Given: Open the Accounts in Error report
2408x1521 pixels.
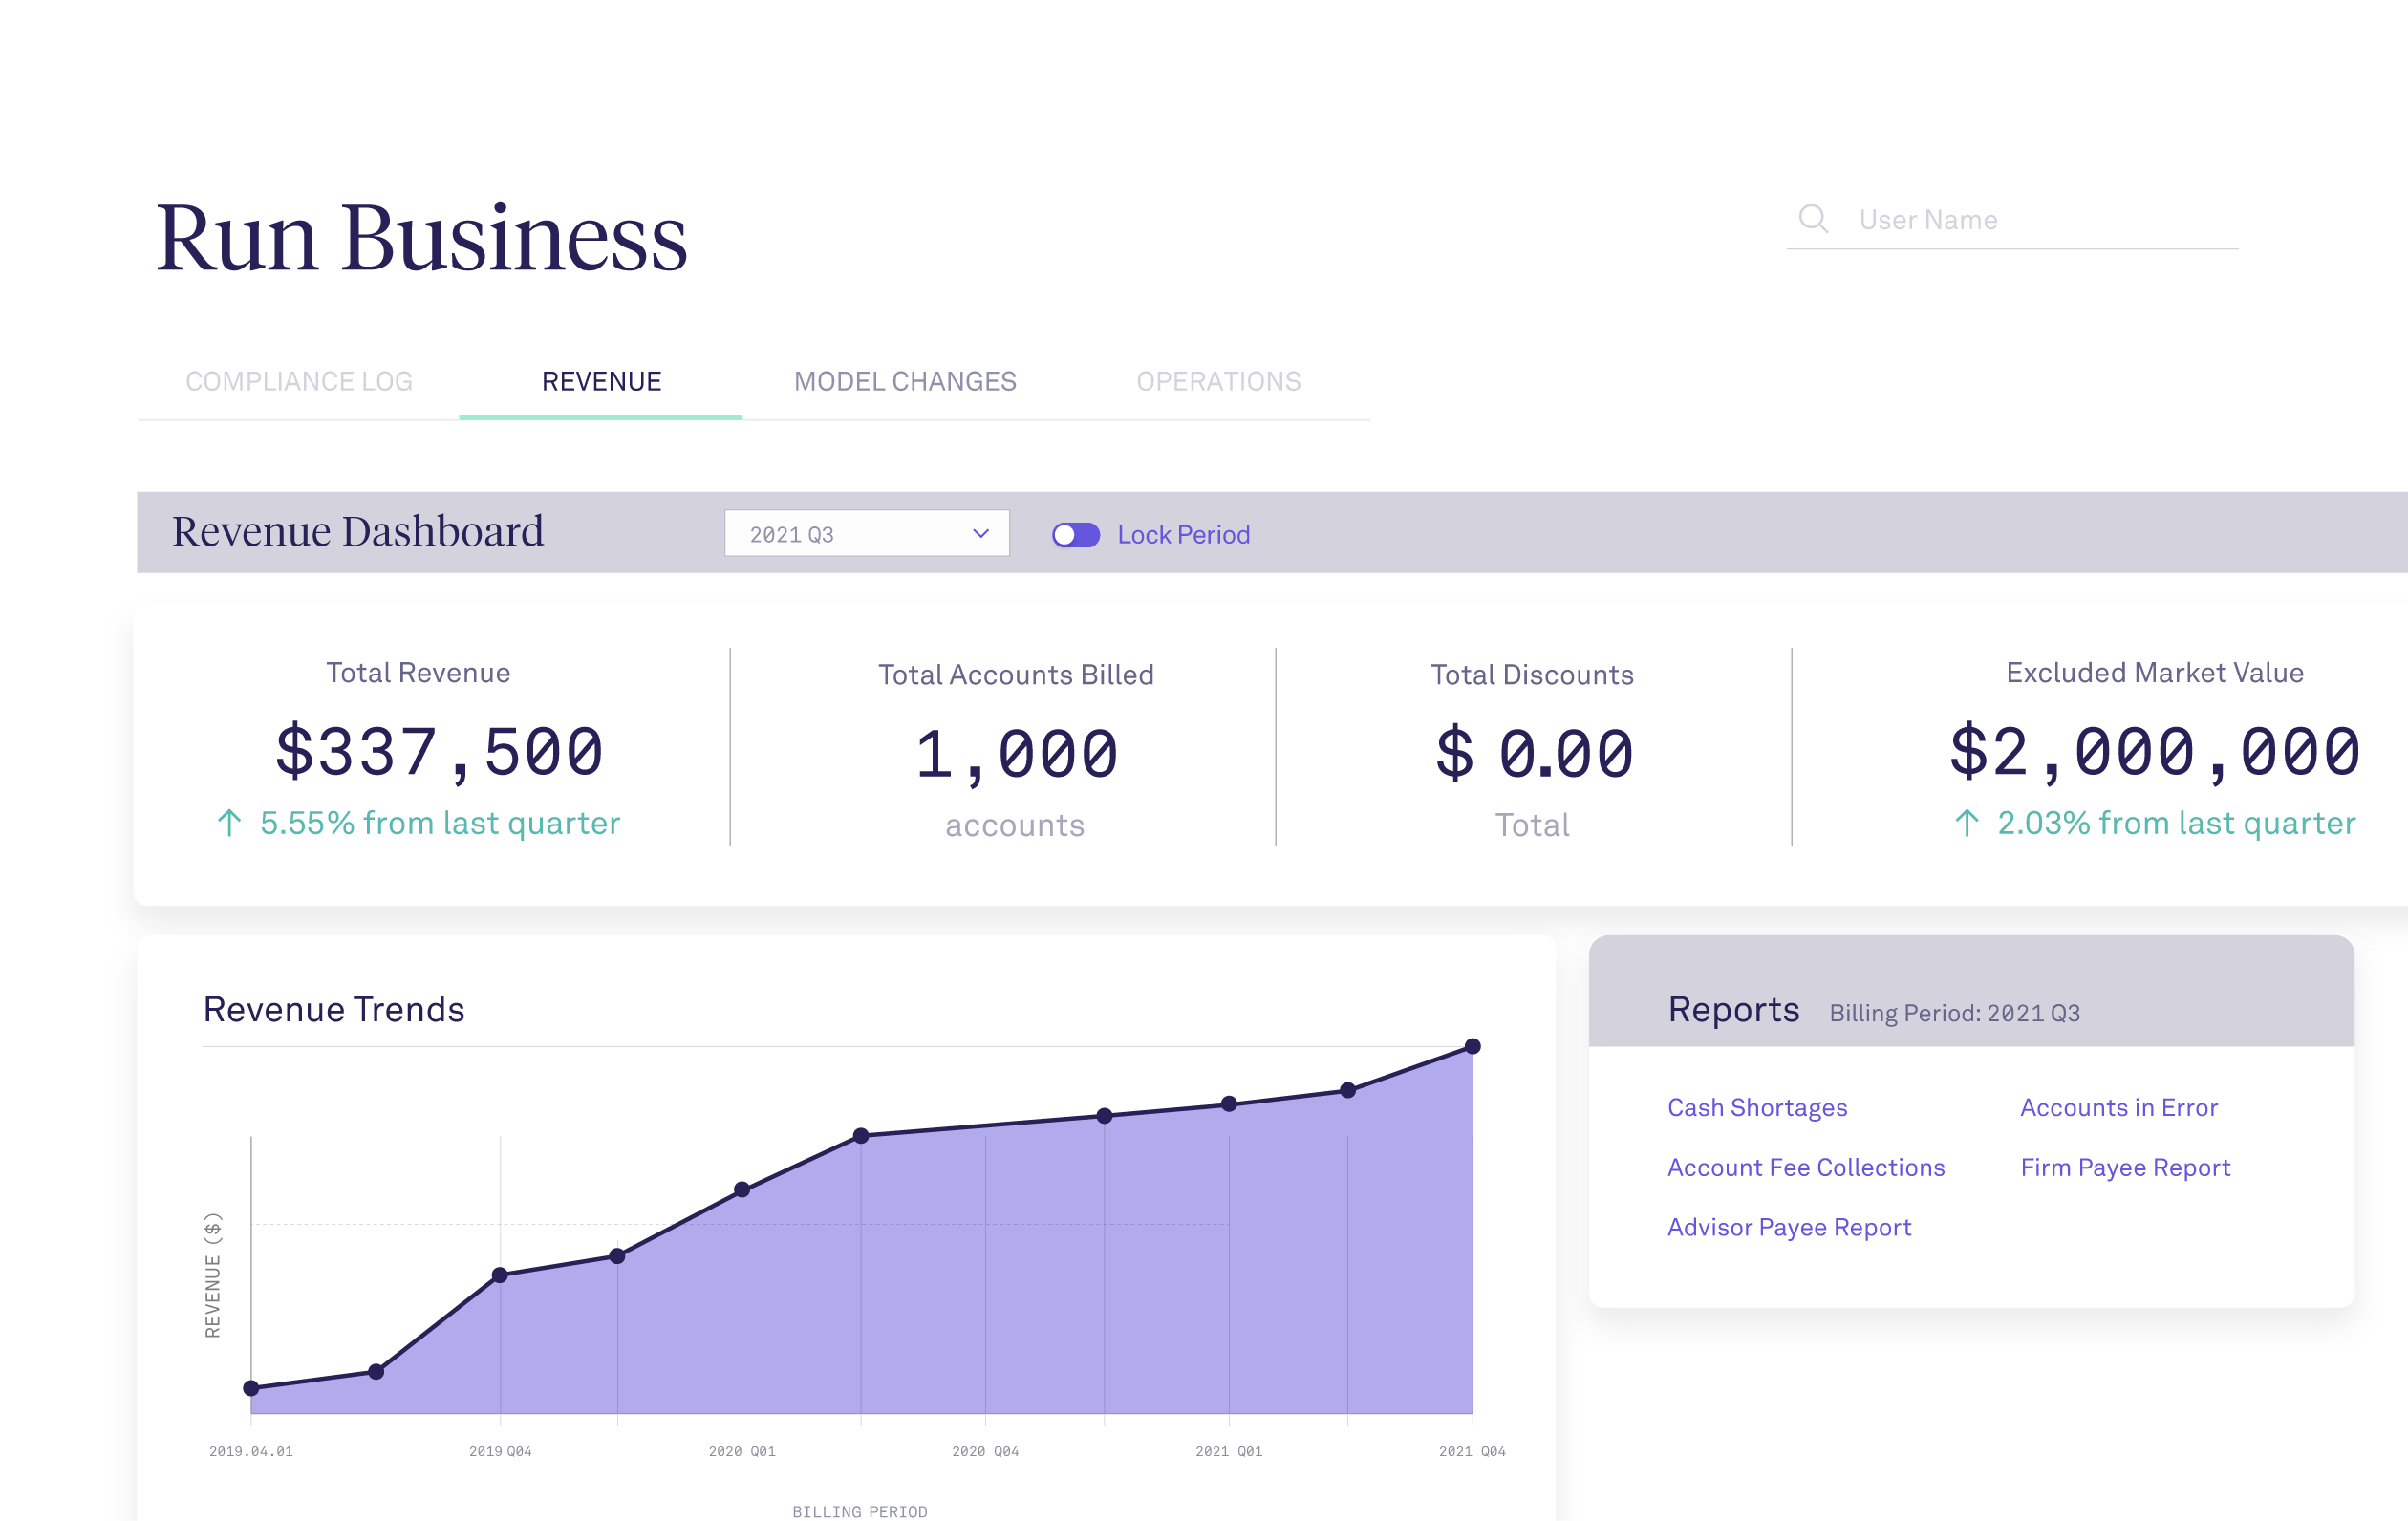Looking at the screenshot, I should point(2118,1108).
